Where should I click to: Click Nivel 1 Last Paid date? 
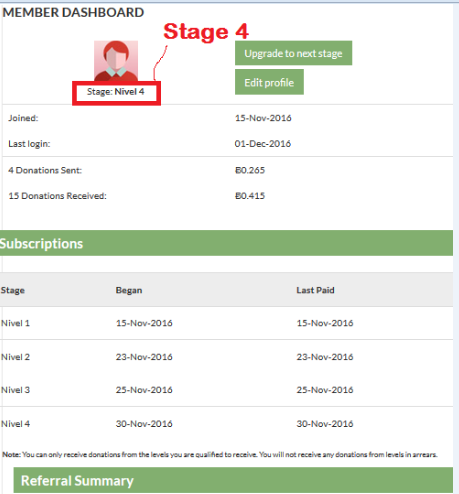[x=325, y=323]
